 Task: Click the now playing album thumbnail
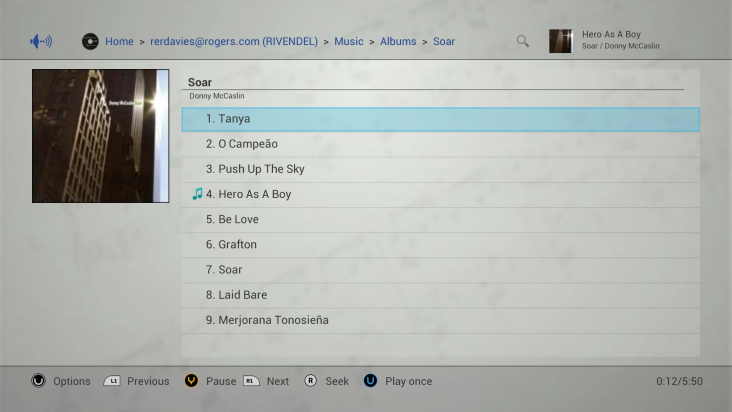(x=561, y=41)
